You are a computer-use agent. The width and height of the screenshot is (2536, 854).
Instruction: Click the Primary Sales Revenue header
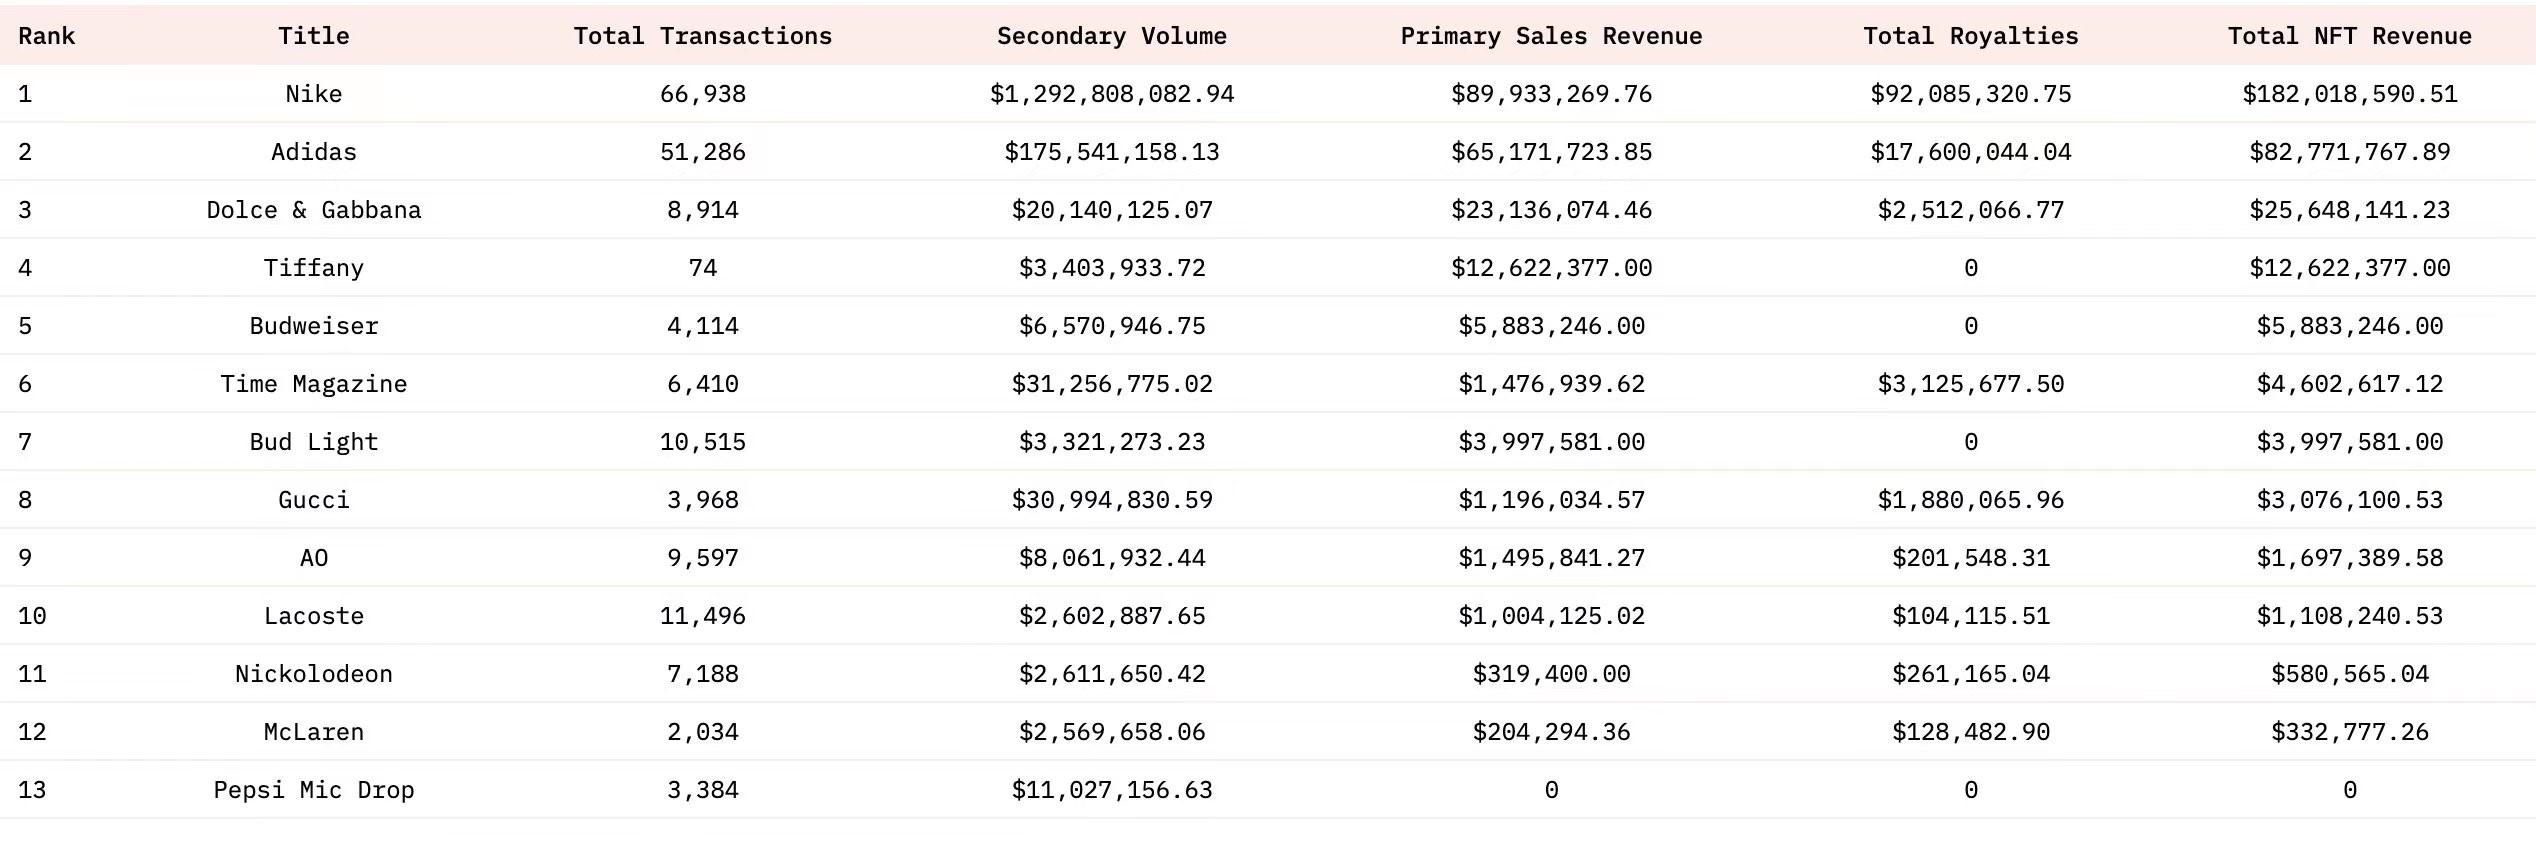click(1550, 36)
